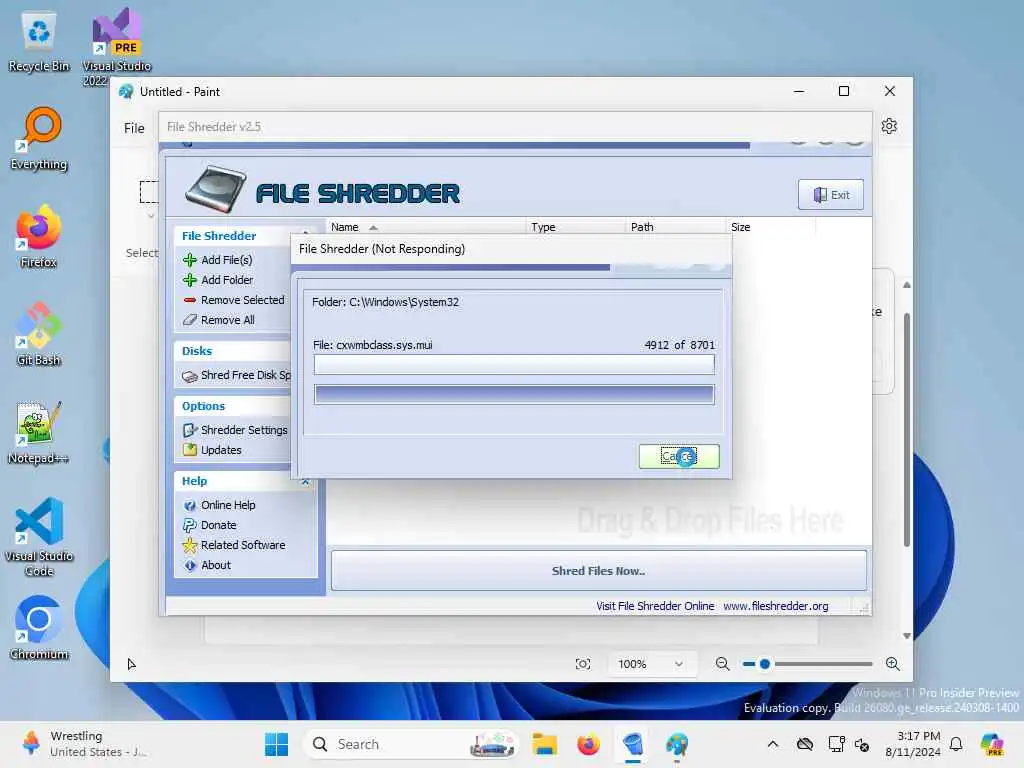Click the Shredder Settings label
Image resolution: width=1024 pixels, height=768 pixels.
coord(244,430)
